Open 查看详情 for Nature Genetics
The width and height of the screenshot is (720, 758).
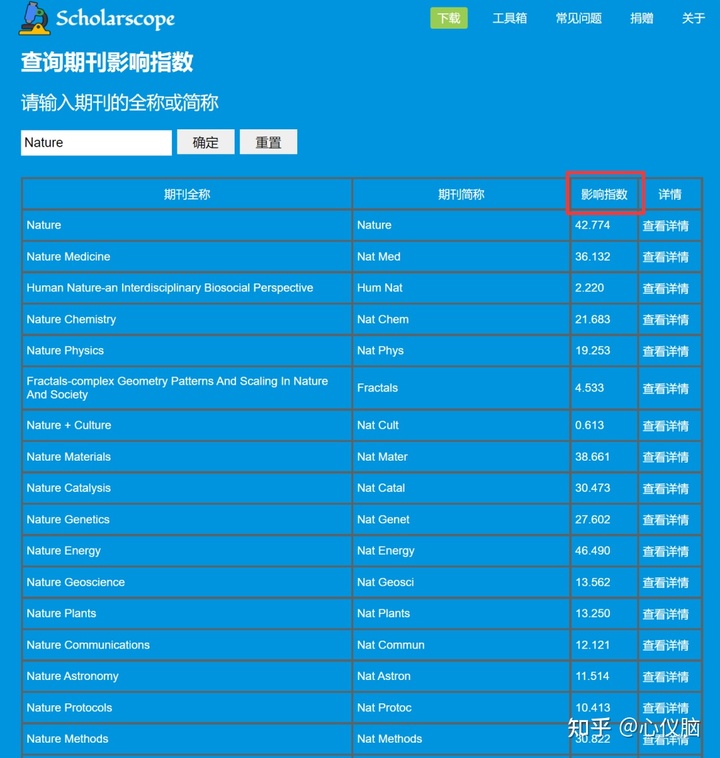click(x=666, y=520)
